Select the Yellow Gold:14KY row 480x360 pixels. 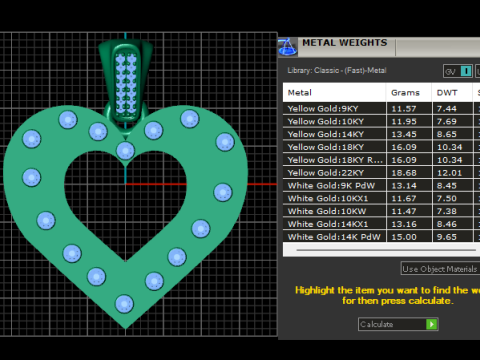(x=381, y=134)
